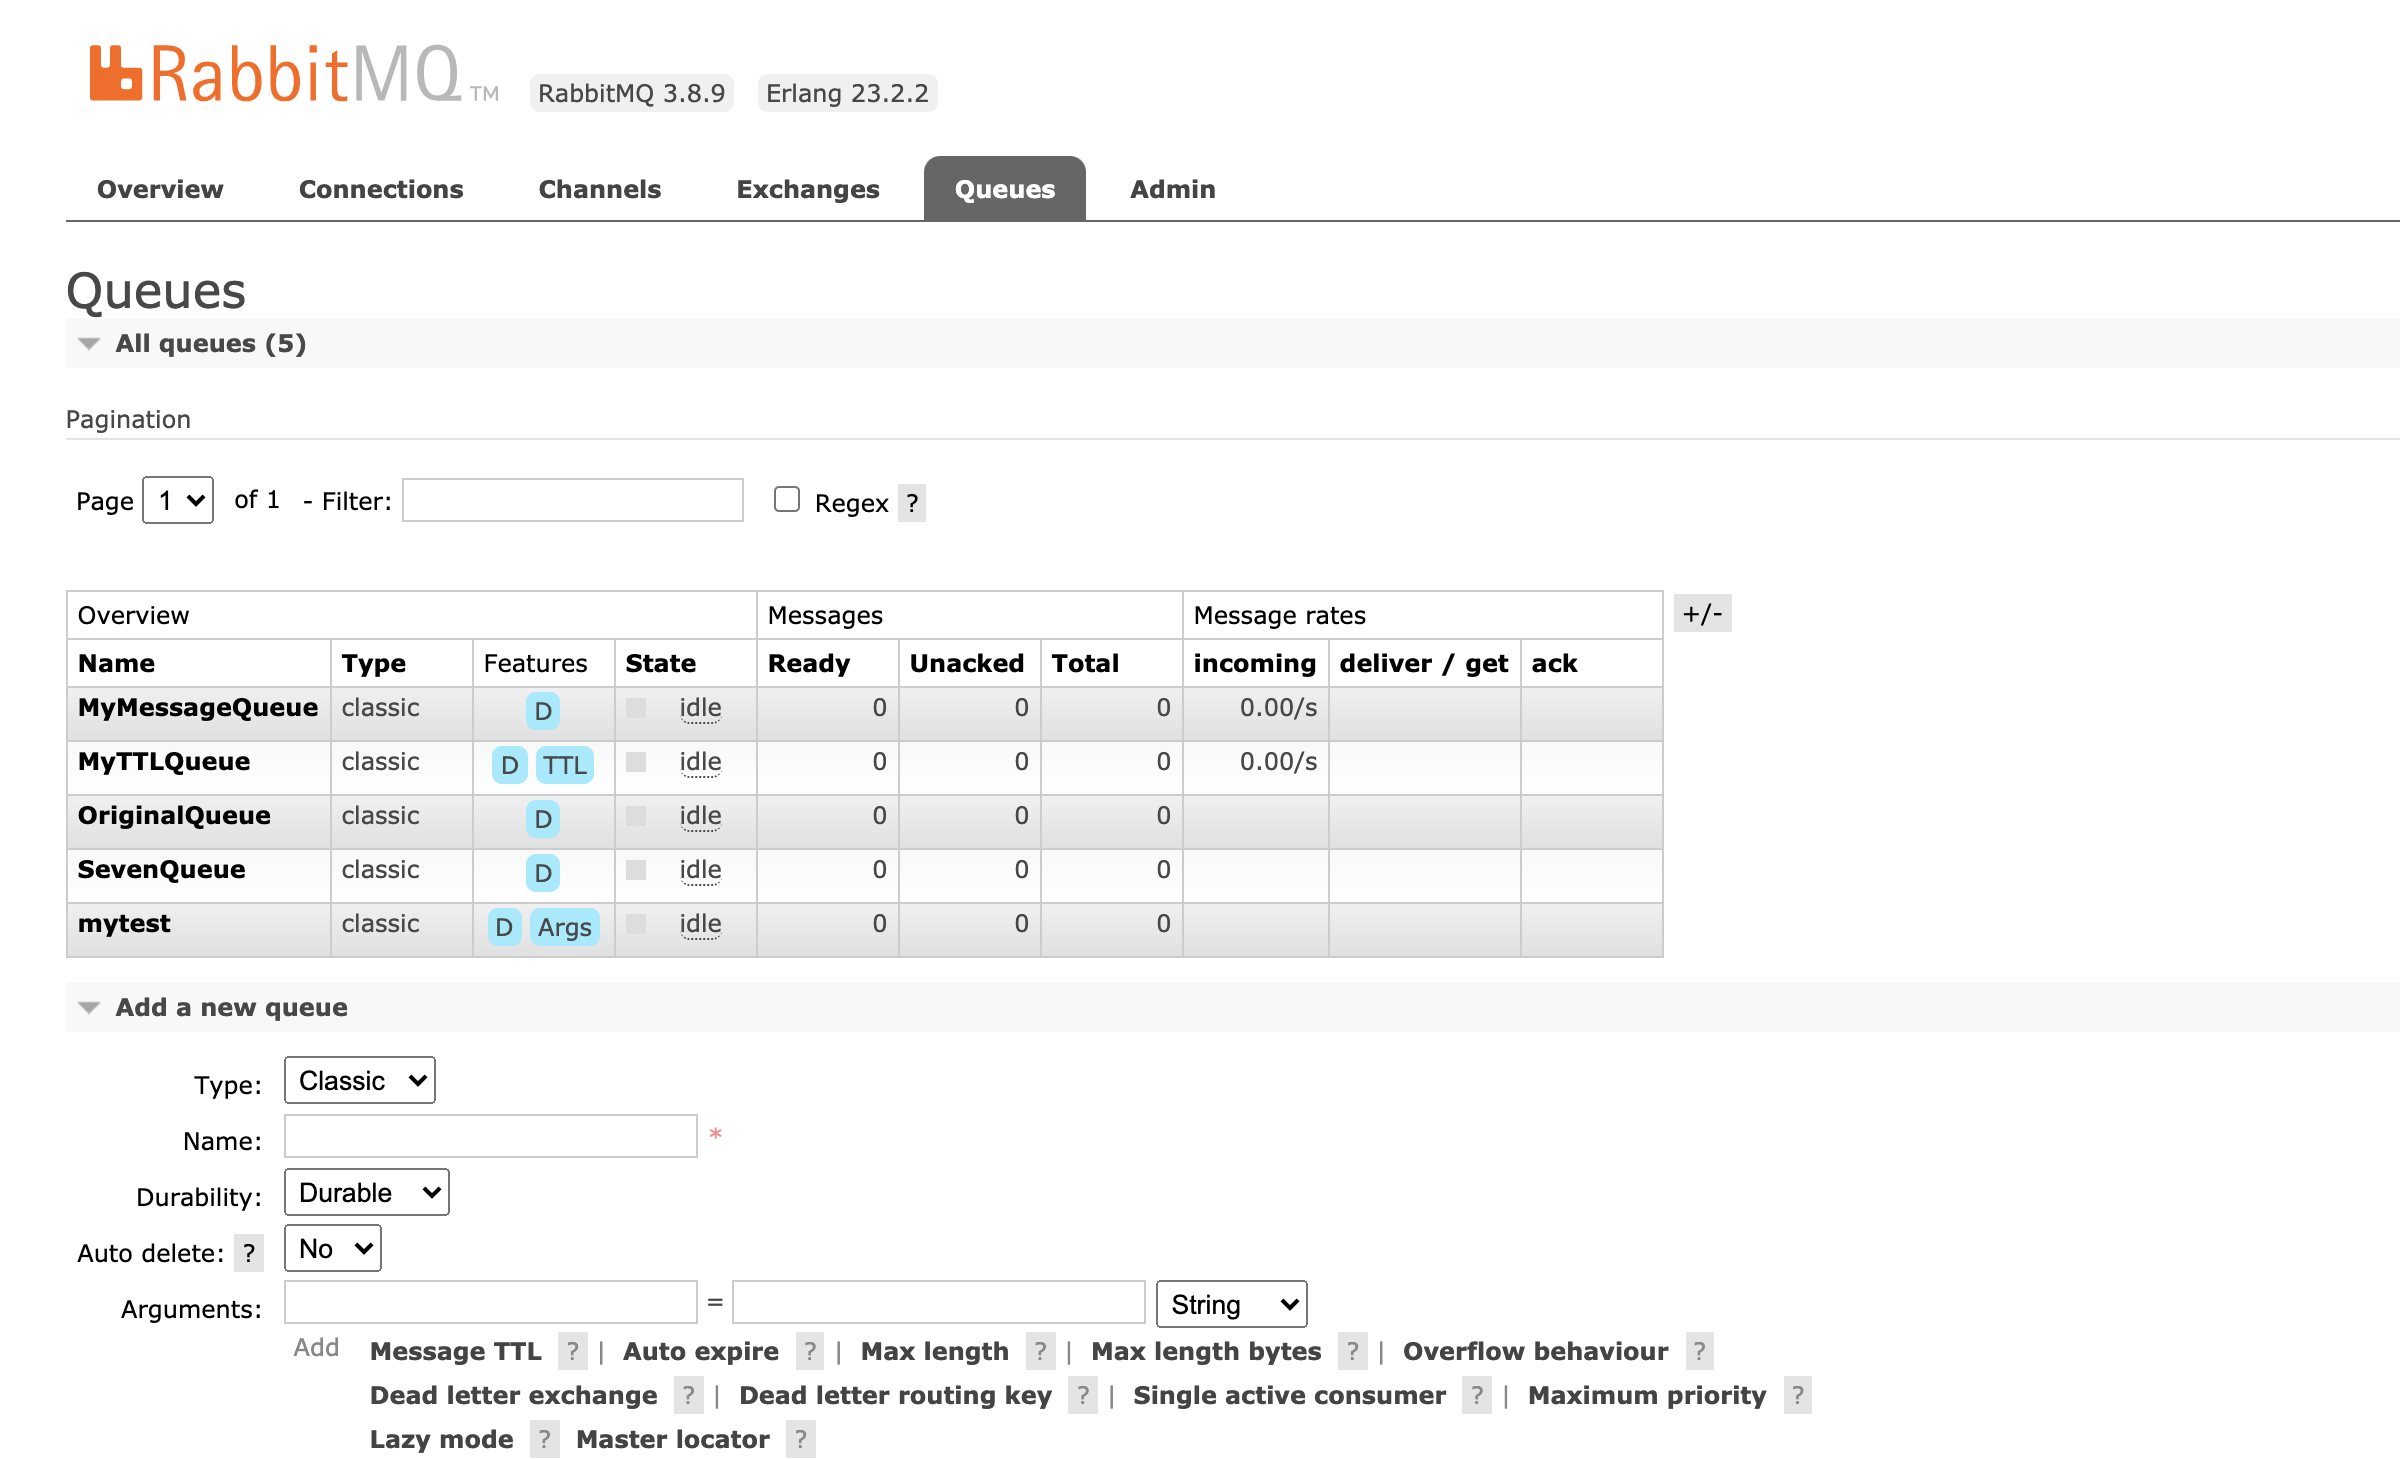Screen dimensions: 2400x1460
Task: Click the TTL feature badge on MyTTLQueue
Action: pos(565,765)
